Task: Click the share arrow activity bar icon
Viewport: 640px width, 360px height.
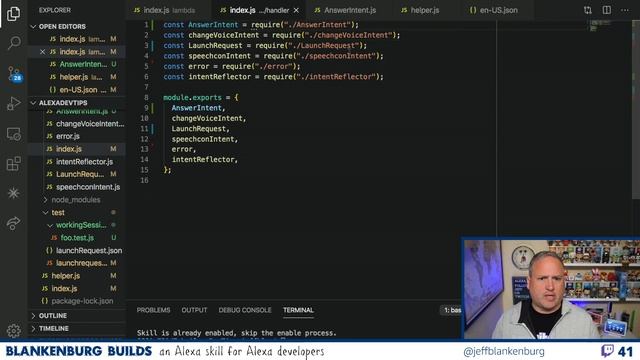Action: click(x=13, y=223)
